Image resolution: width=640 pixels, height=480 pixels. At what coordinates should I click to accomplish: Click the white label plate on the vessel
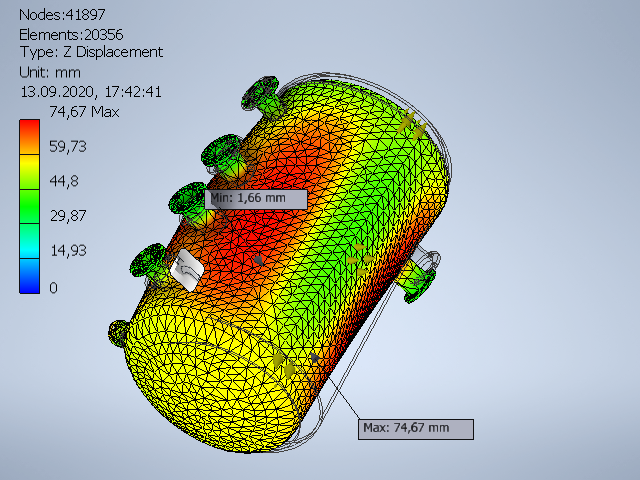coord(187,270)
